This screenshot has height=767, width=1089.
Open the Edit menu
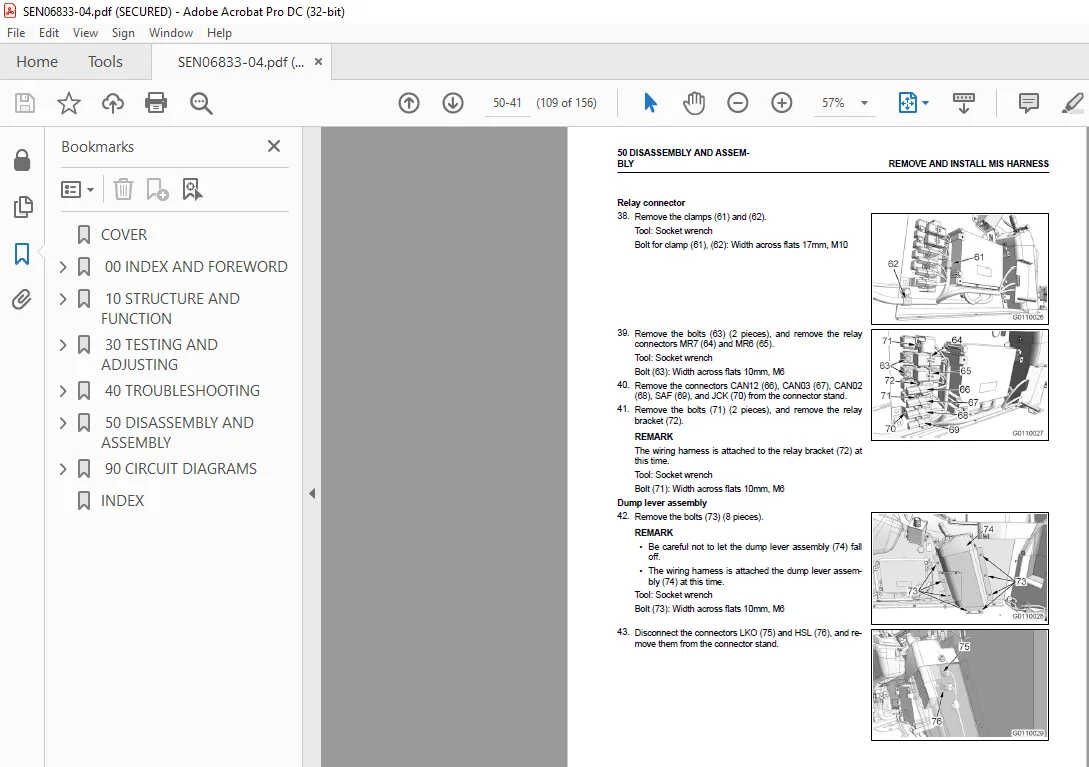pyautogui.click(x=49, y=33)
